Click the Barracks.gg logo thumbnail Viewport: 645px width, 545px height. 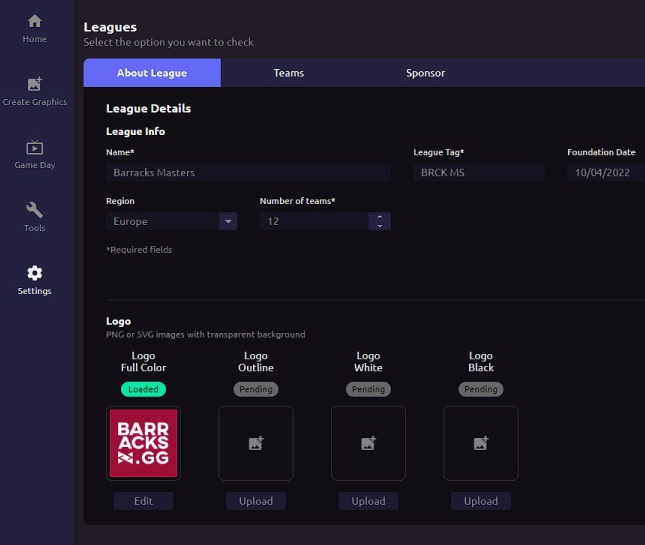click(143, 443)
